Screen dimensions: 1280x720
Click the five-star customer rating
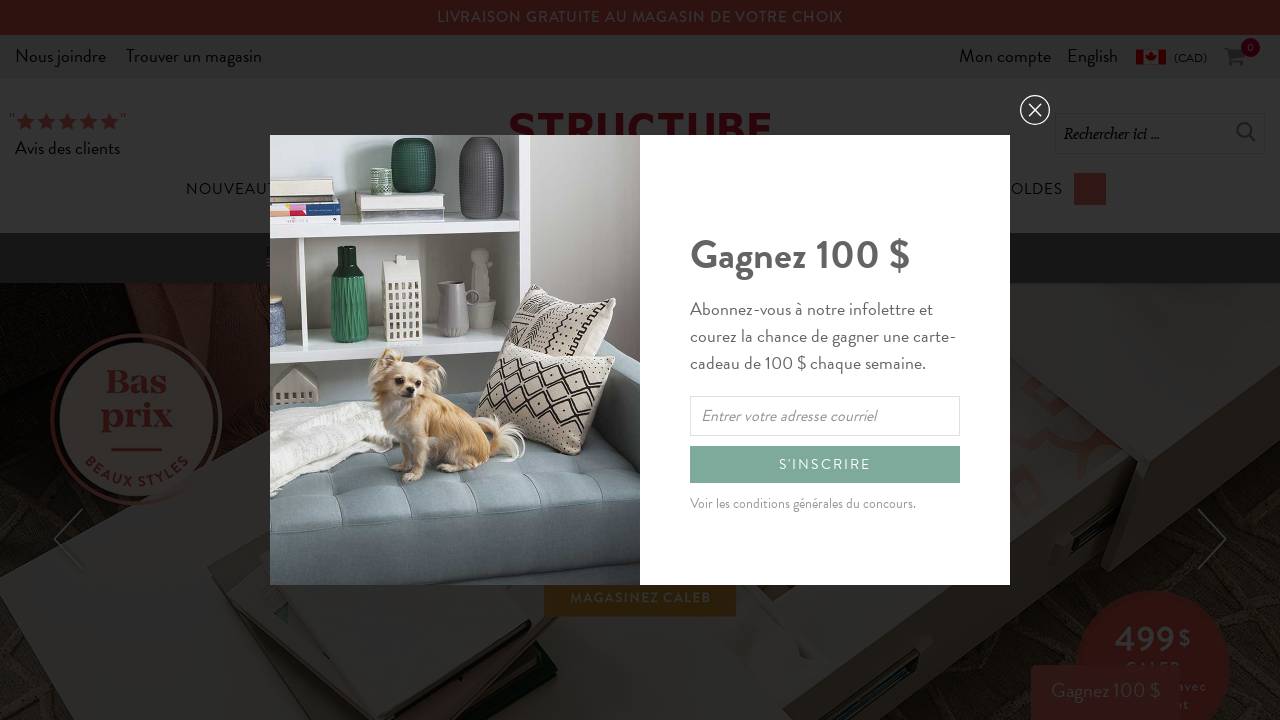[x=68, y=121]
